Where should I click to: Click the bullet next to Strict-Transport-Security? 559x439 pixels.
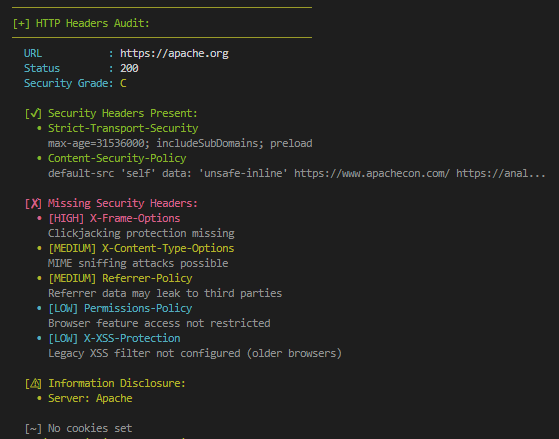click(x=39, y=128)
